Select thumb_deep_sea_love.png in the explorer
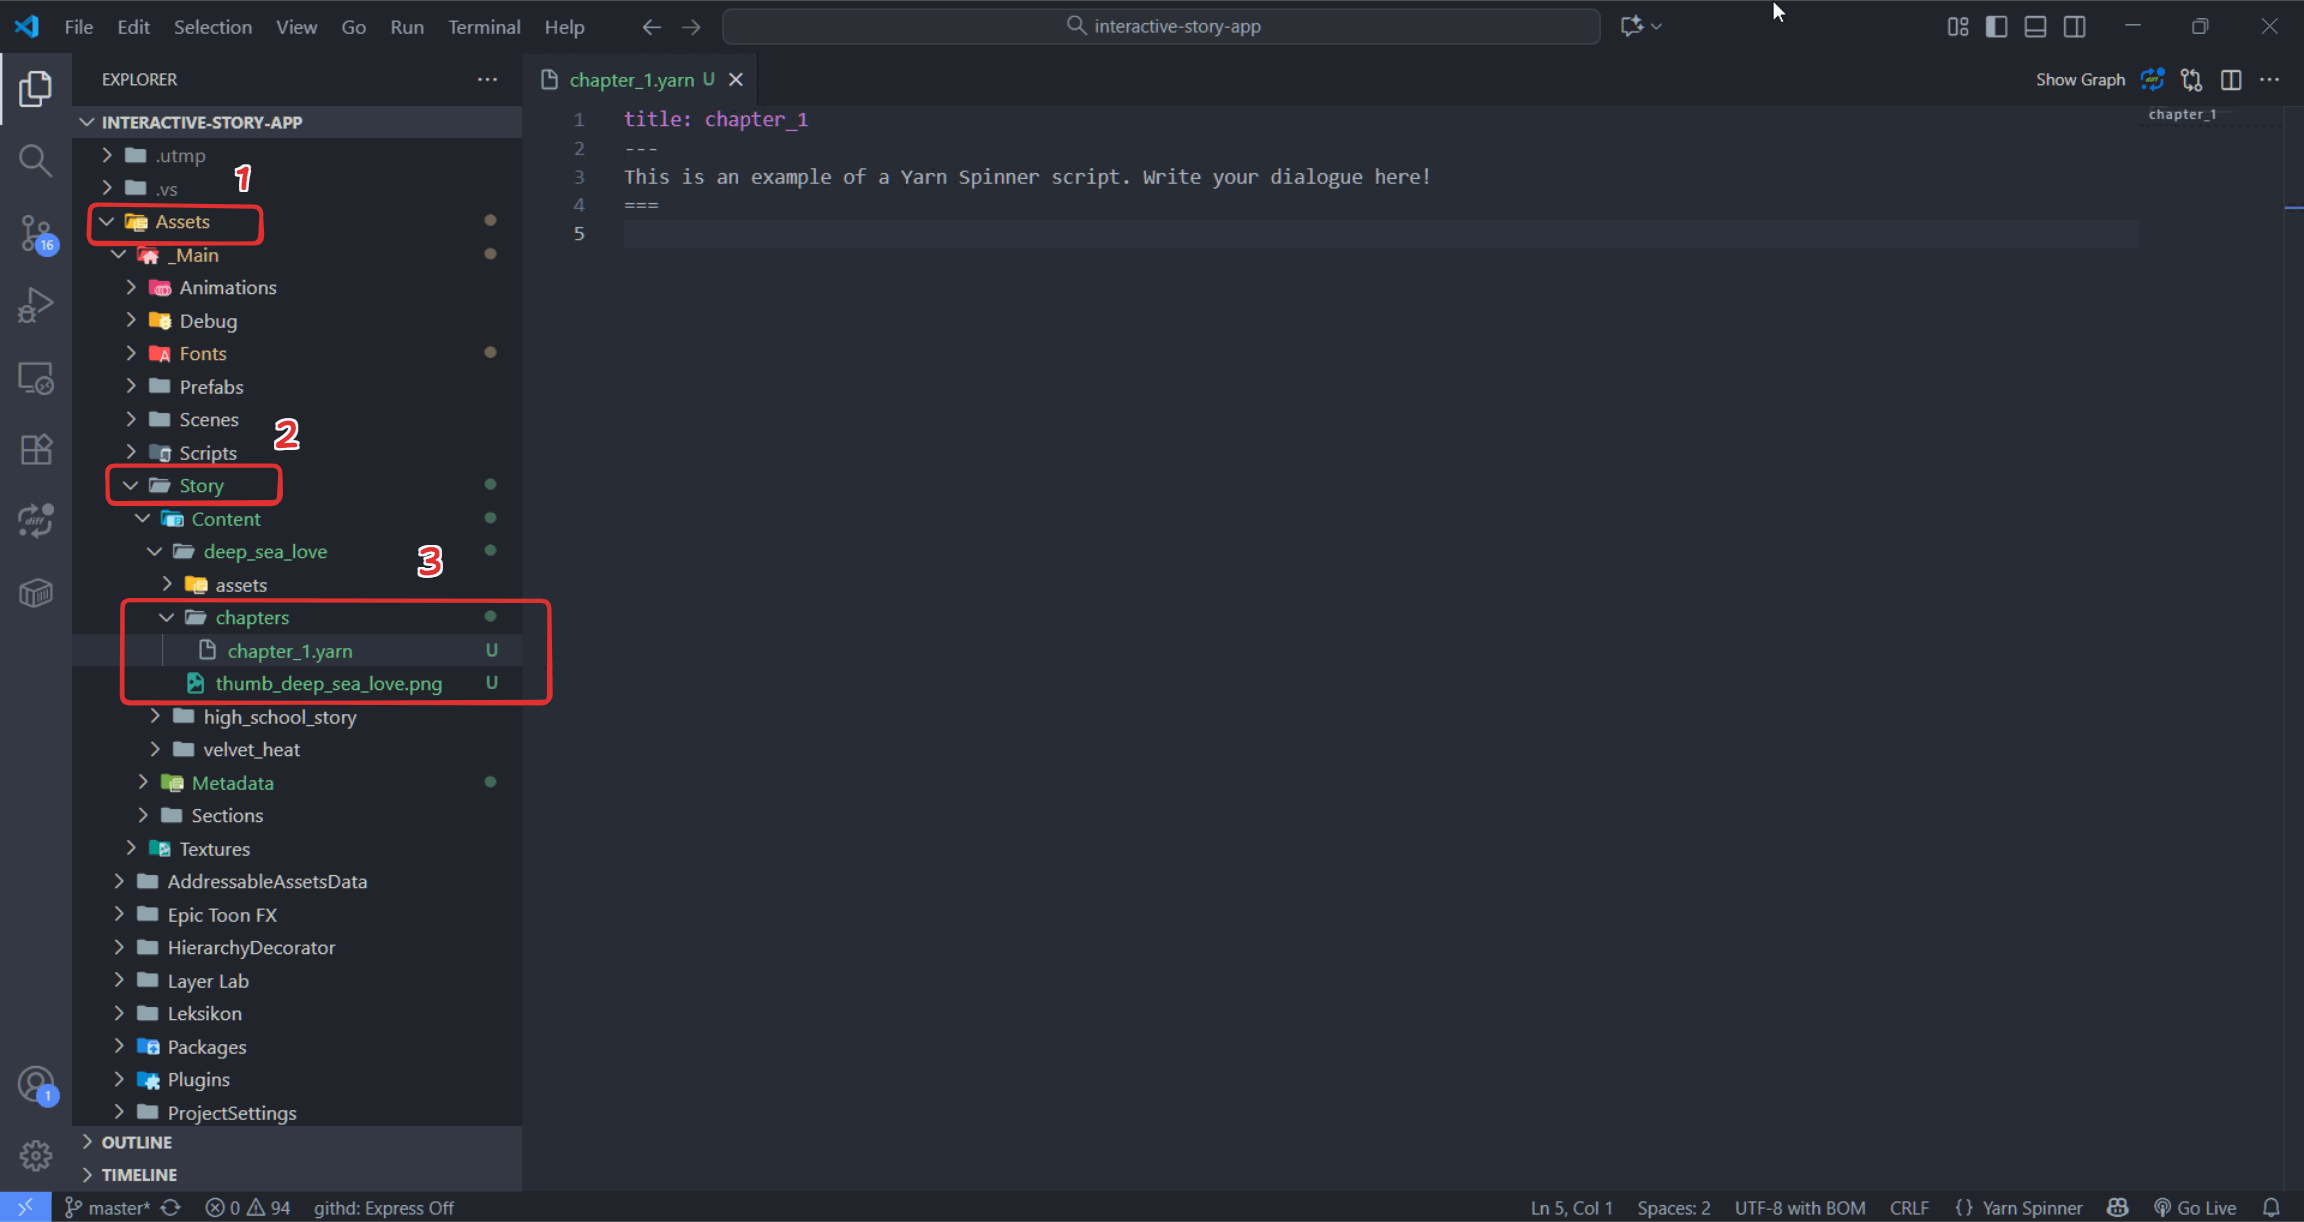Image resolution: width=2304 pixels, height=1222 pixels. pos(329,683)
